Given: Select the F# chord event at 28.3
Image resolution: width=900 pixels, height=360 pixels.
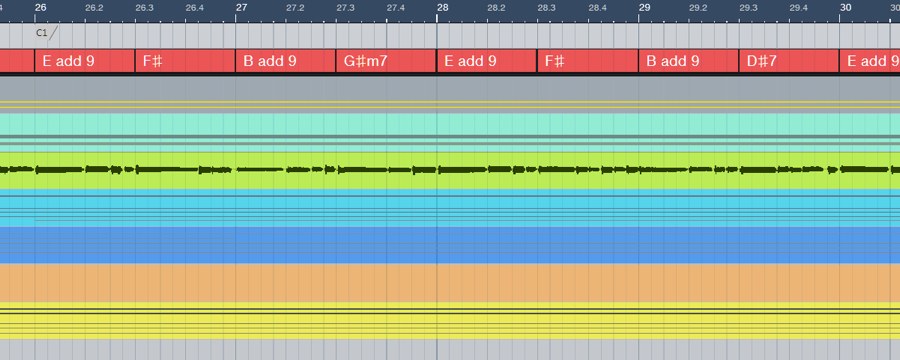Looking at the screenshot, I should (588, 61).
